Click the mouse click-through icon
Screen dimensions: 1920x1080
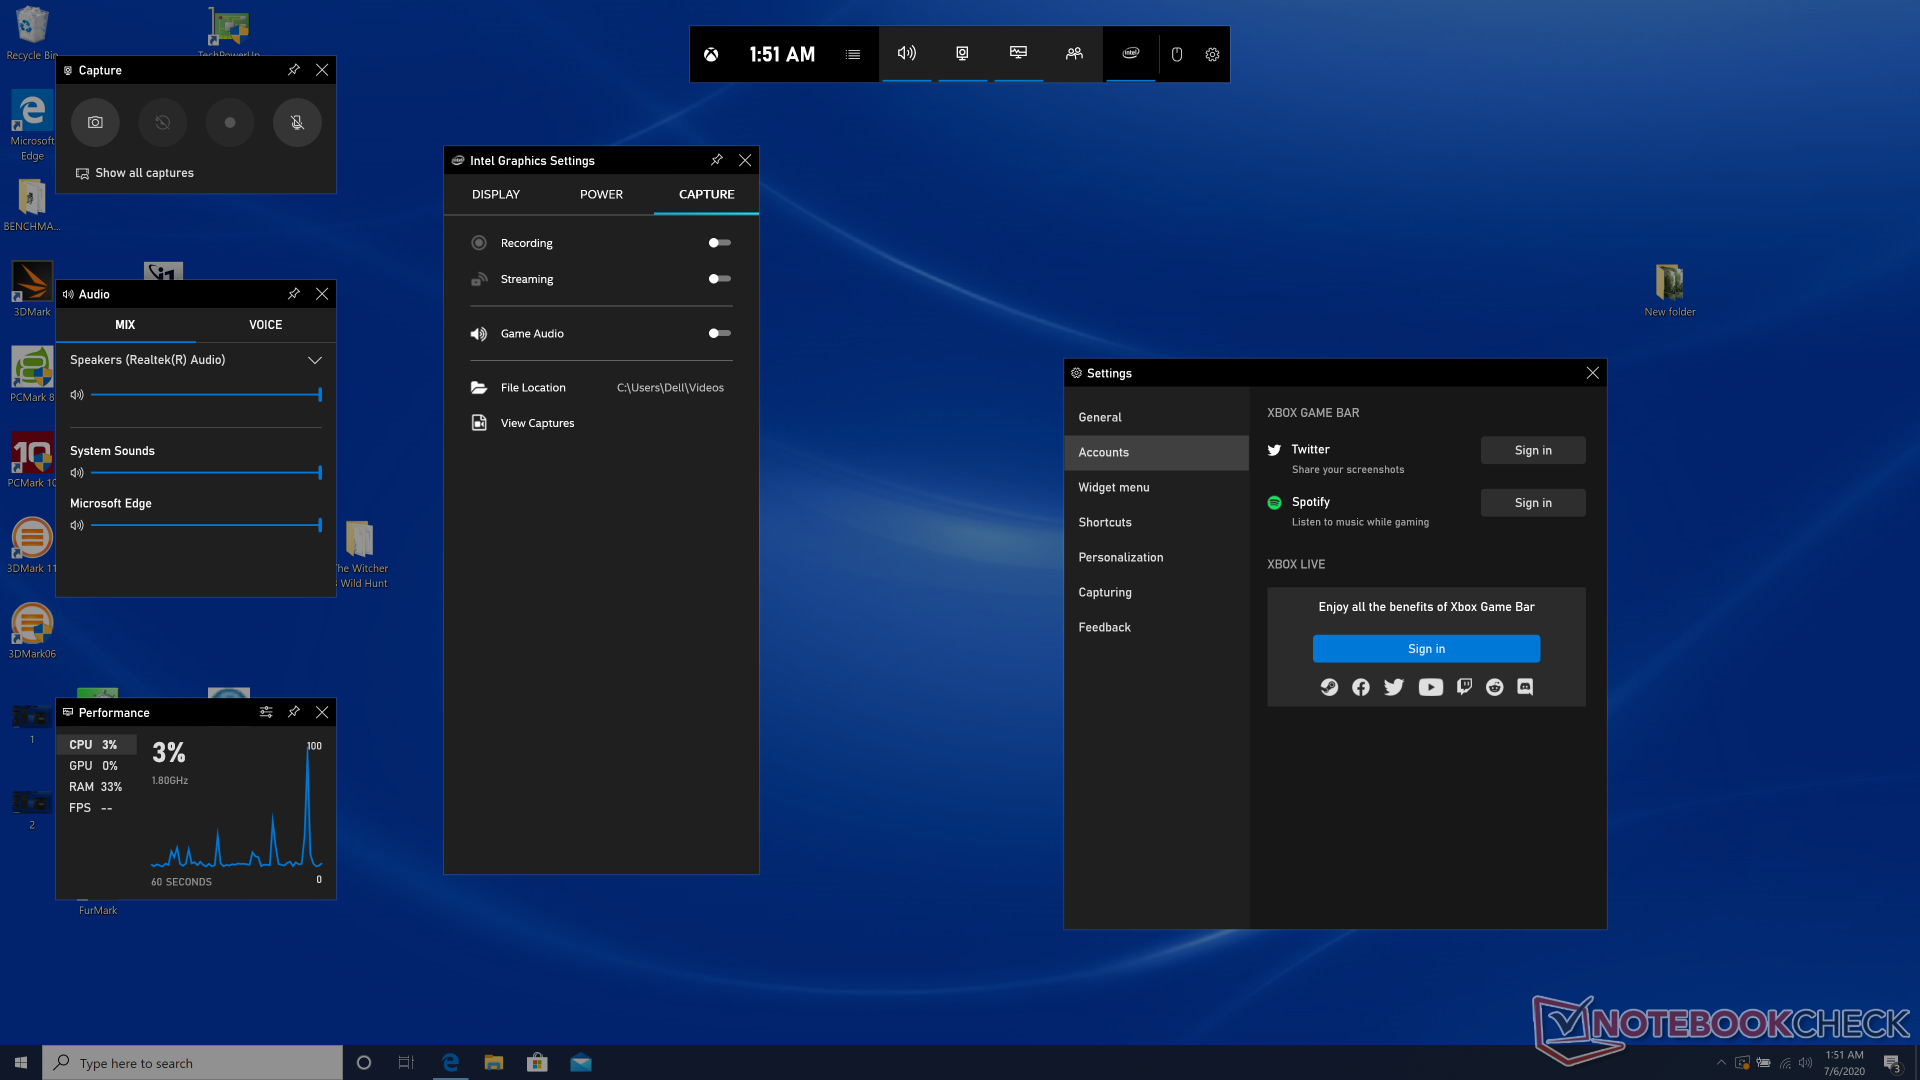[1177, 55]
